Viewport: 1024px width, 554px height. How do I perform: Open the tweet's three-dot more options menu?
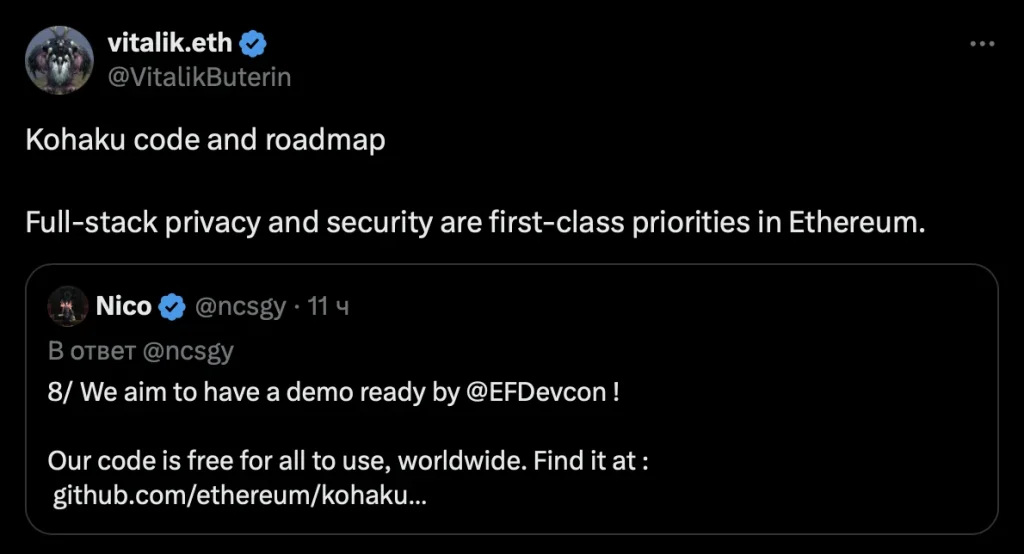983,44
